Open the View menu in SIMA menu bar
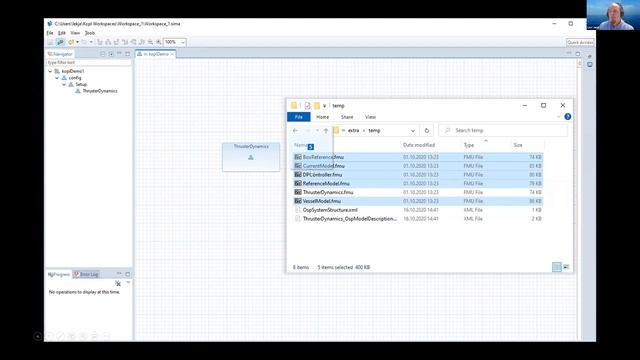The width and height of the screenshot is (640, 360). click(75, 33)
